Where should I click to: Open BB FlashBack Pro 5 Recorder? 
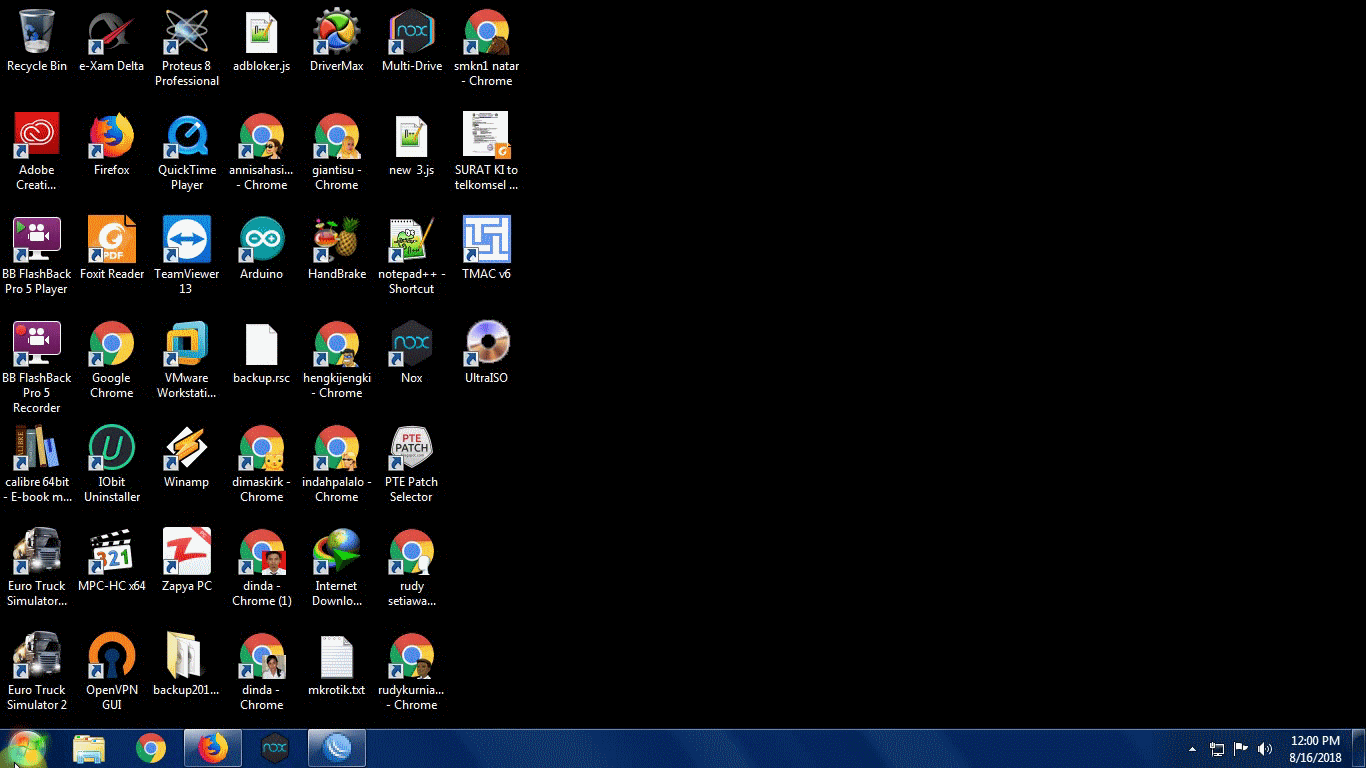pos(37,367)
